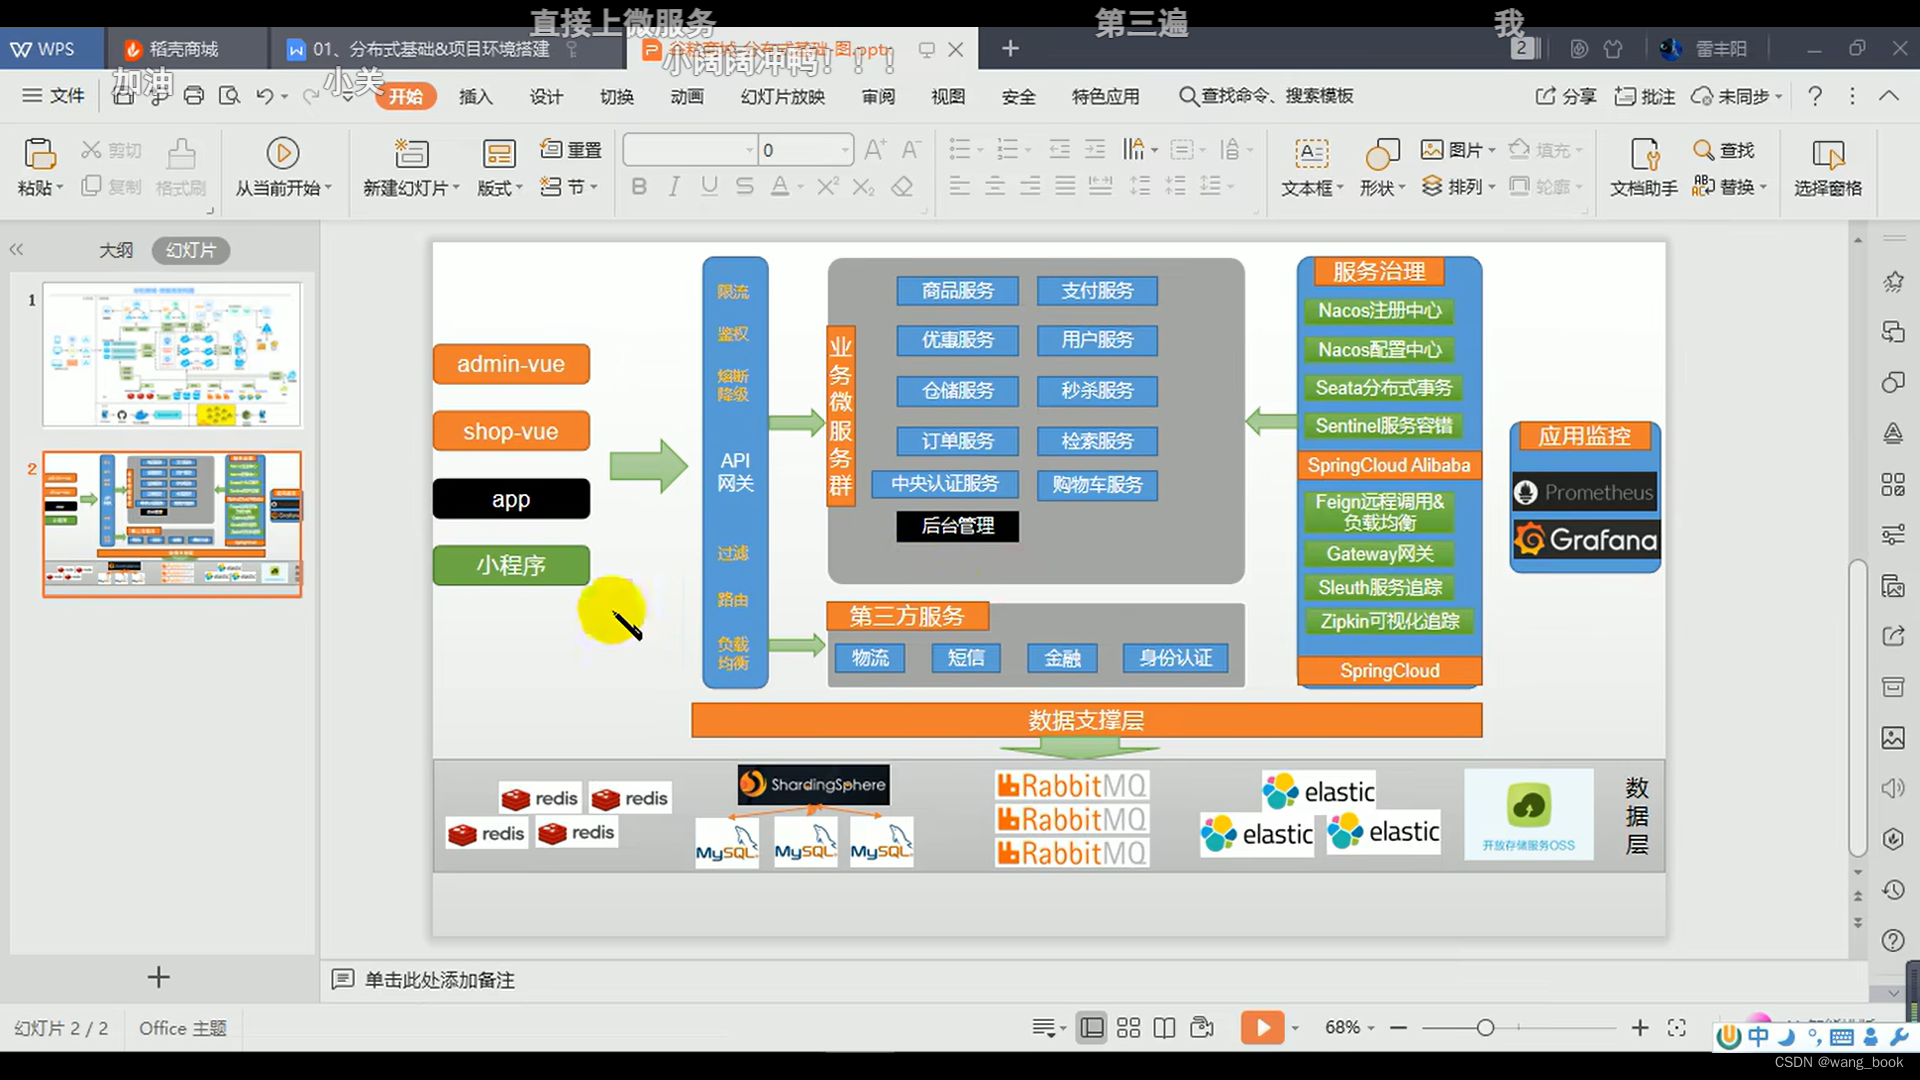Open the 文档助手 document assistant
The image size is (1920, 1080).
pos(1645,165)
